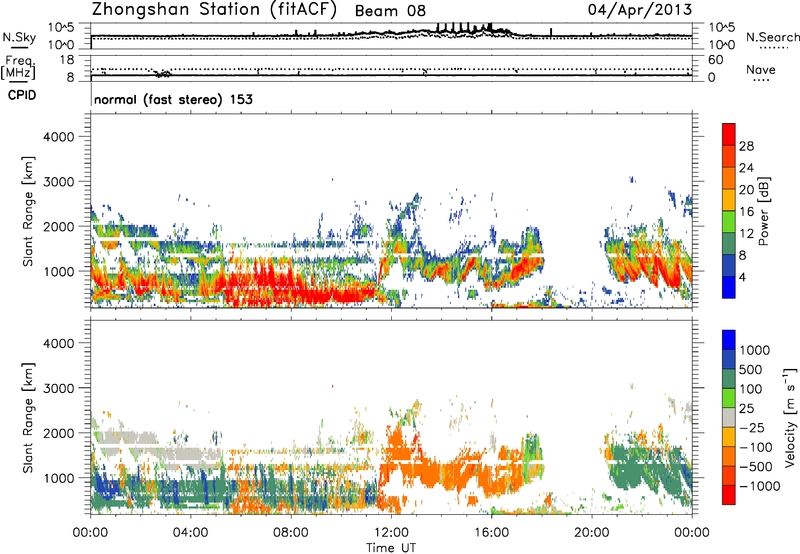The image size is (800, 554).
Task: Click the '28' power colorbar tick label
Action: pyautogui.click(x=746, y=146)
